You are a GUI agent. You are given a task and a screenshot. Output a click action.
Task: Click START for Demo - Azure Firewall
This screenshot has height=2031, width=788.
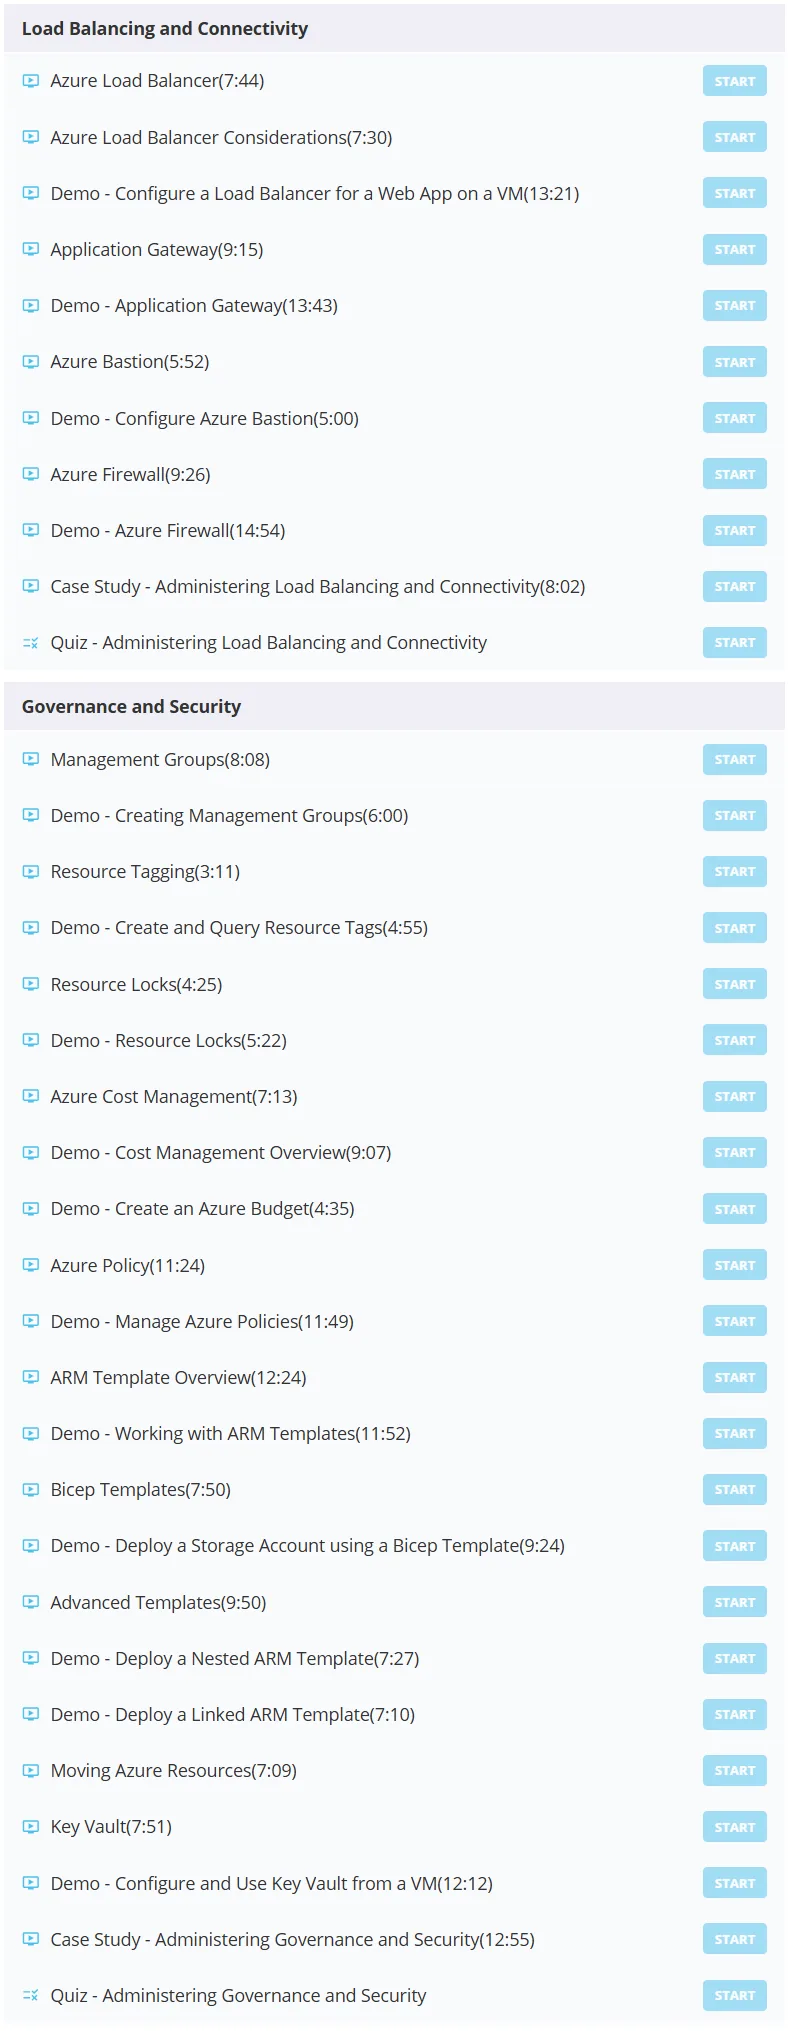click(x=735, y=530)
